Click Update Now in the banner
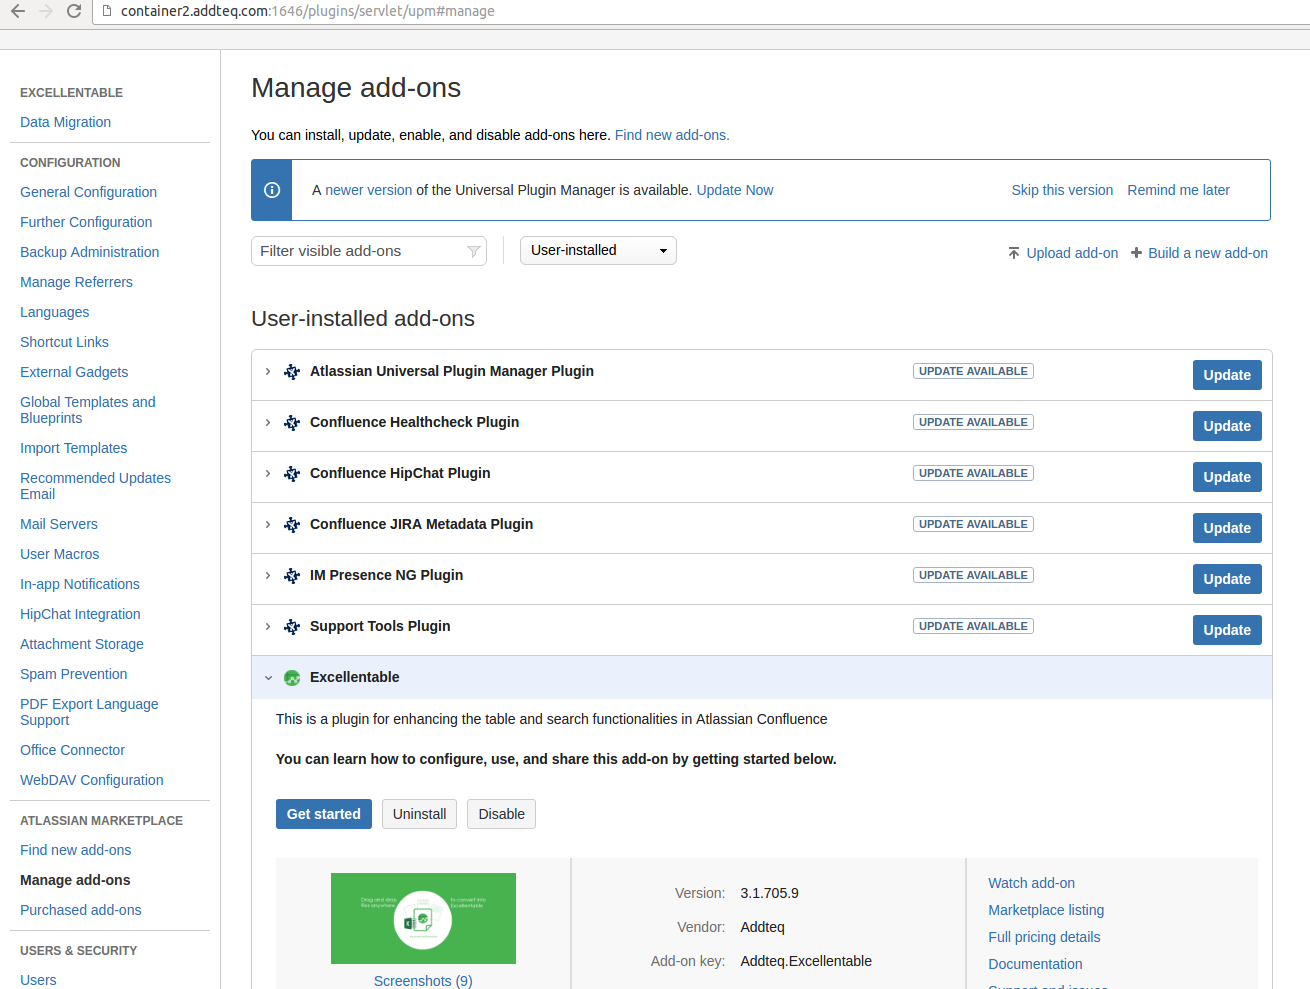This screenshot has height=989, width=1310. pyautogui.click(x=735, y=190)
